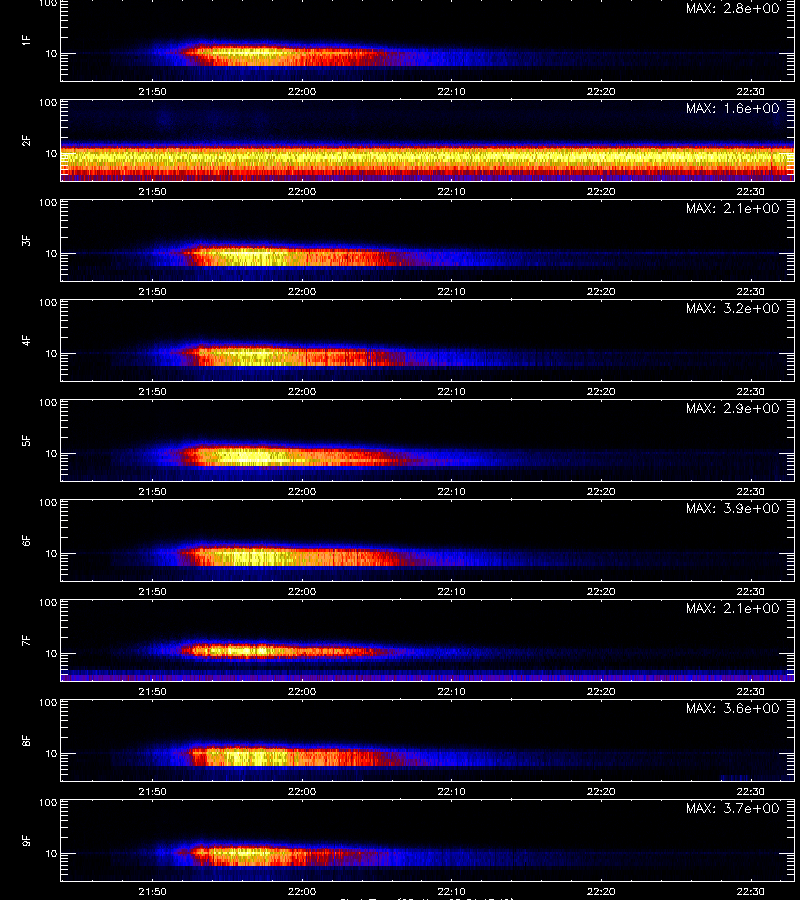This screenshot has width=800, height=900.
Task: Select the 22:00 tick label under panel 7F
Action: coord(302,692)
